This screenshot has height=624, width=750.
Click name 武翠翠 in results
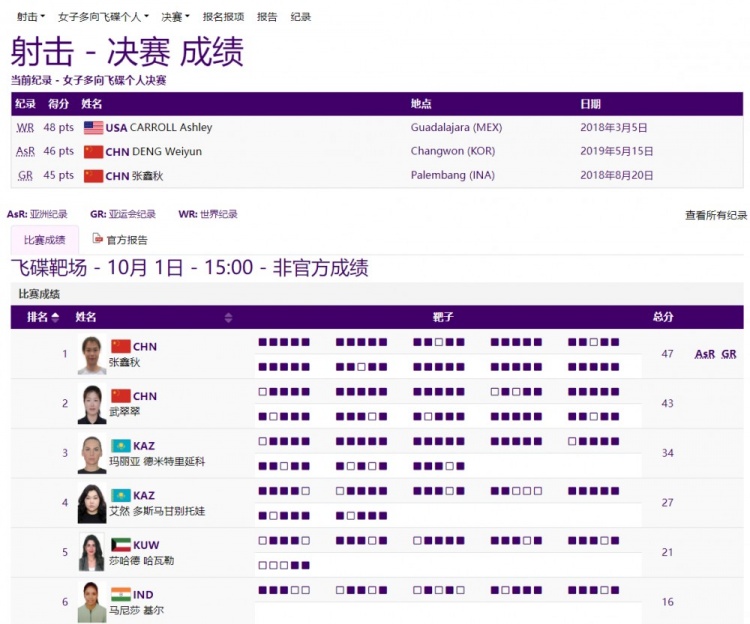124,412
